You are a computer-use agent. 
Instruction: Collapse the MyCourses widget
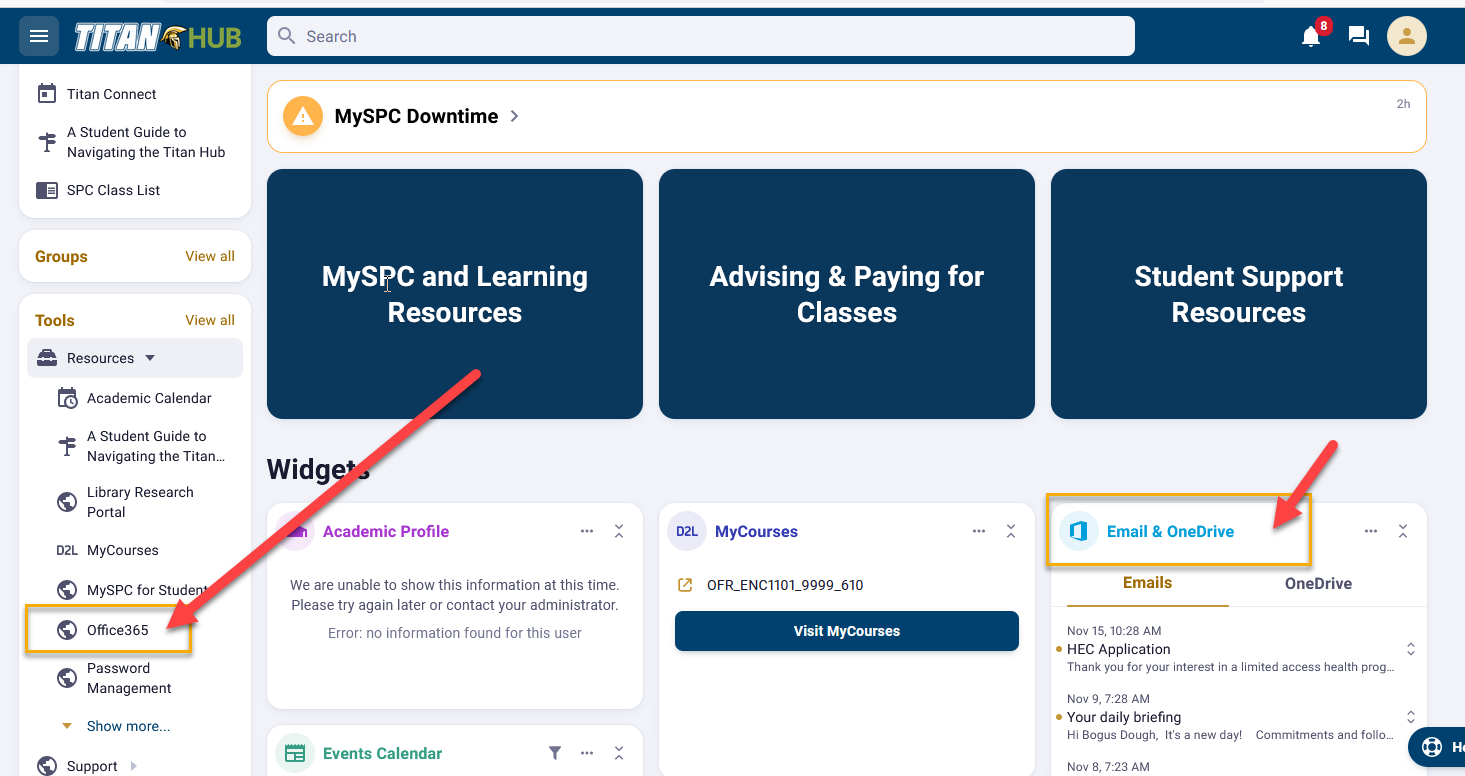(1010, 531)
